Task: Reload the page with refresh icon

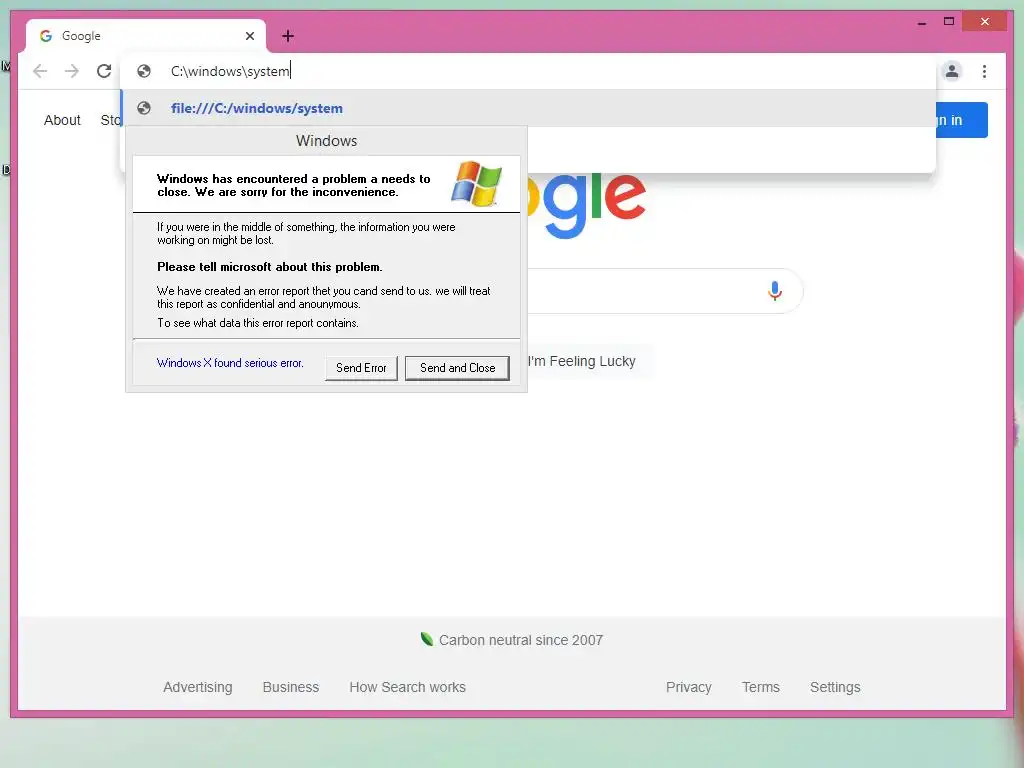Action: (x=104, y=71)
